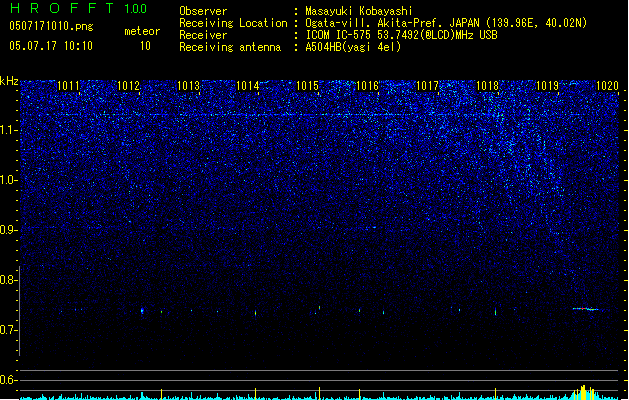The width and height of the screenshot is (629, 400).
Task: Click the A504HB(yagi 4el) antenna value
Action: click(353, 47)
